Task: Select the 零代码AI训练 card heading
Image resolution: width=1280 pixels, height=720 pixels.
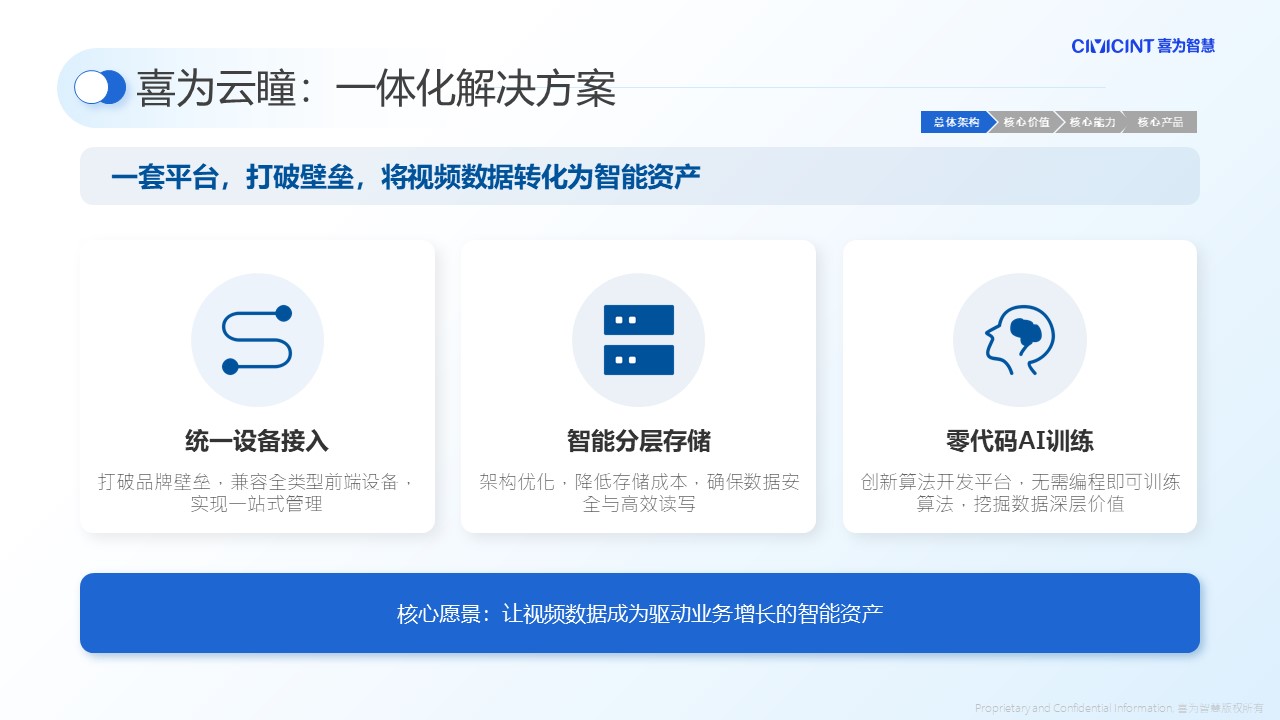Action: tap(1020, 441)
